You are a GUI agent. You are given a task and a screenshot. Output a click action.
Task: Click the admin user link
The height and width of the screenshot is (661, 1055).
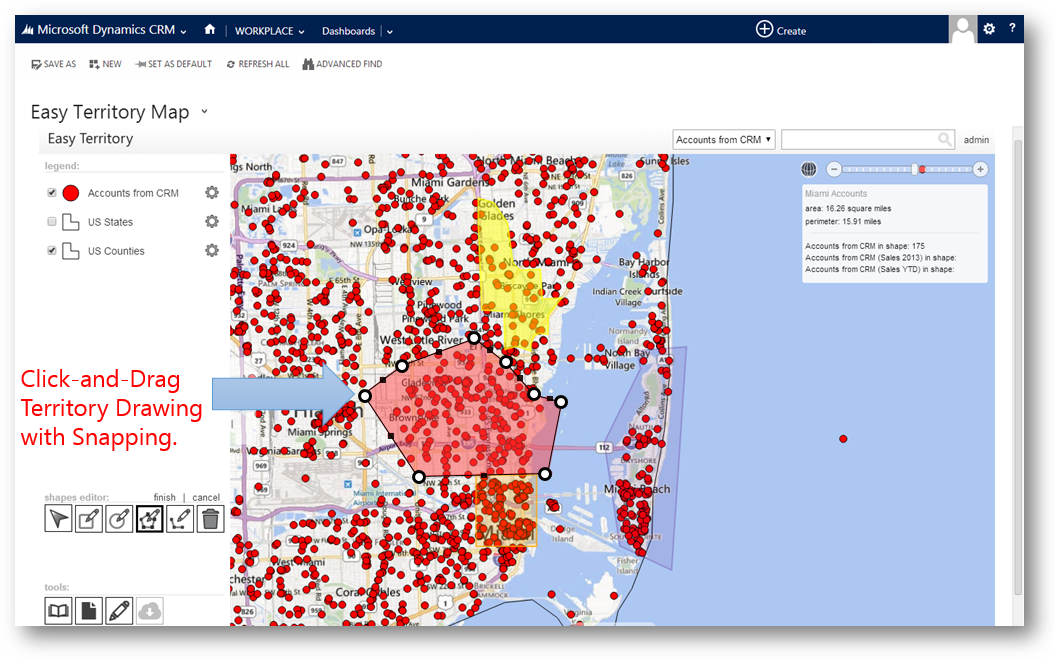tap(976, 140)
